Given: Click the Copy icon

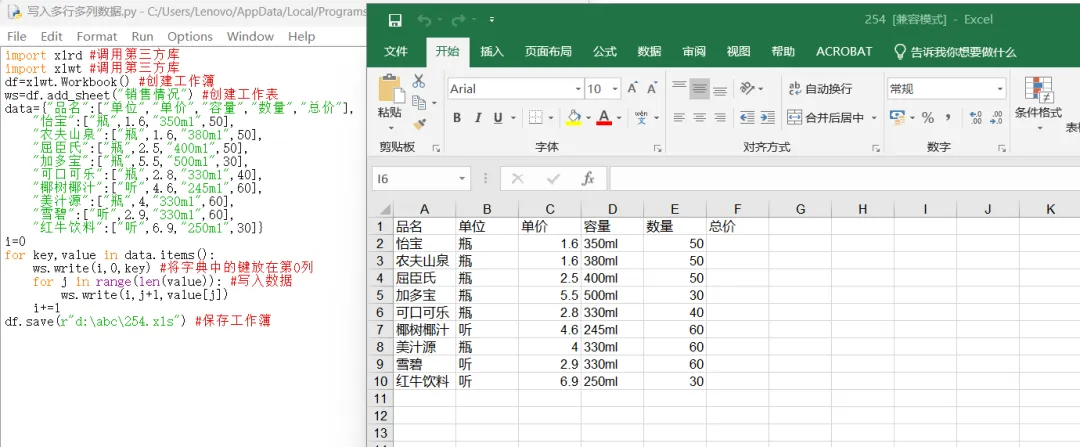Looking at the screenshot, I should (x=419, y=103).
